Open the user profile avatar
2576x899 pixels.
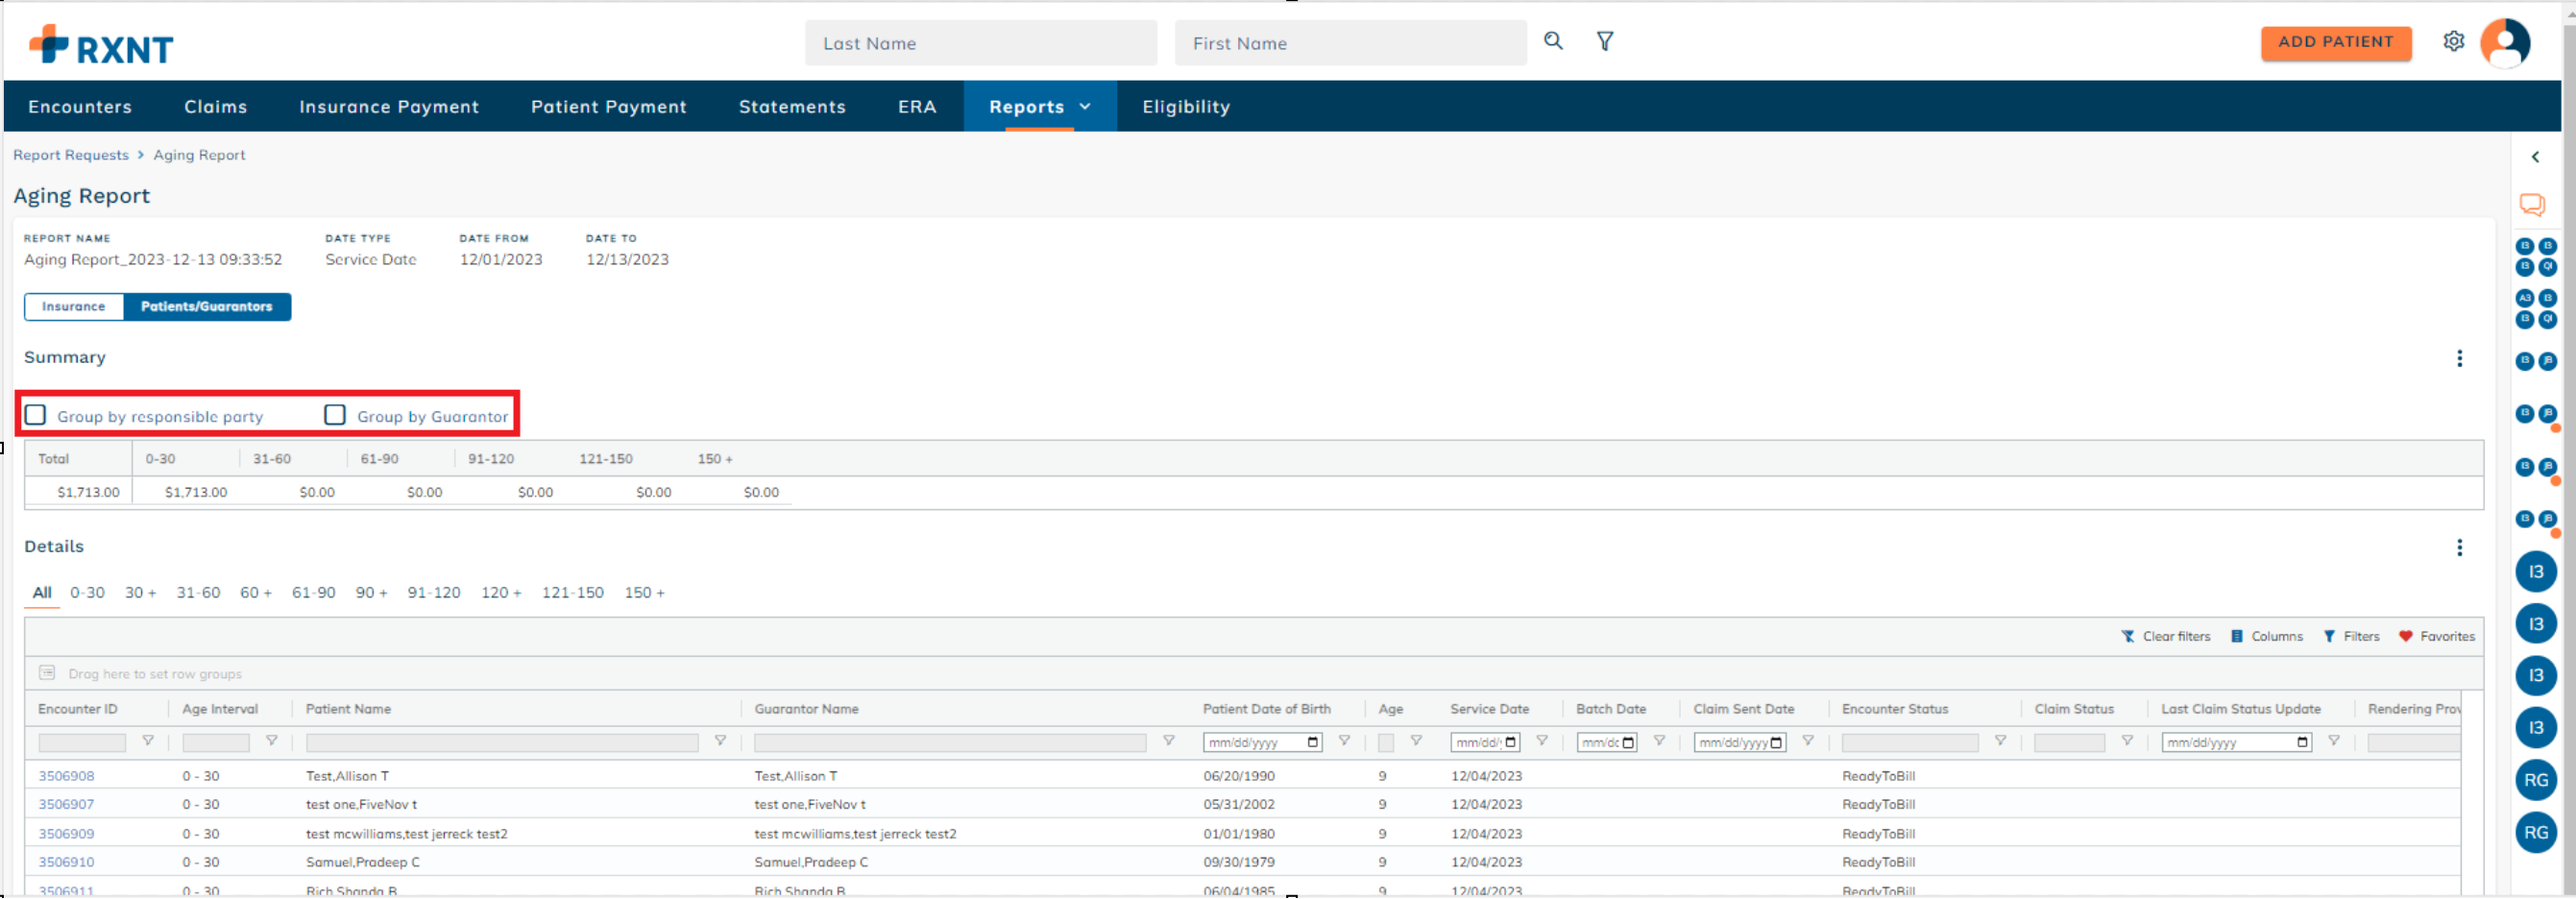2504,43
